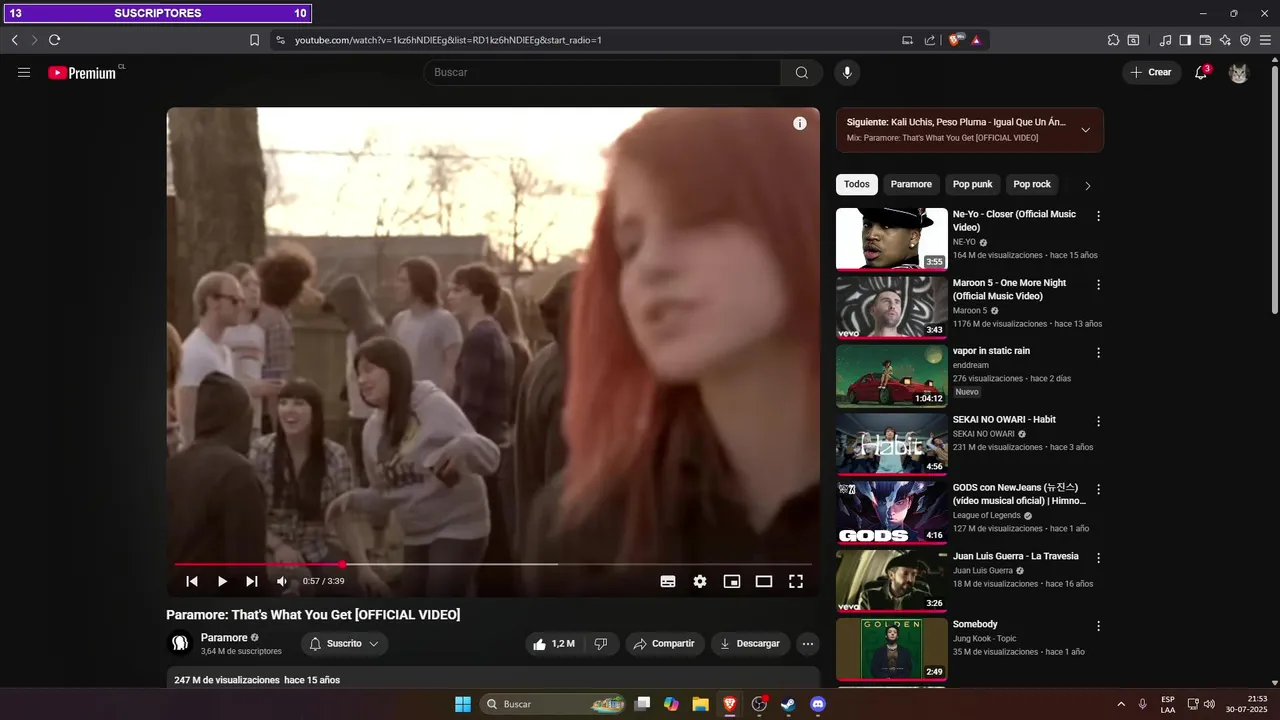Open Brave Shields lion icon
Screen dimensions: 1280x720
955,40
